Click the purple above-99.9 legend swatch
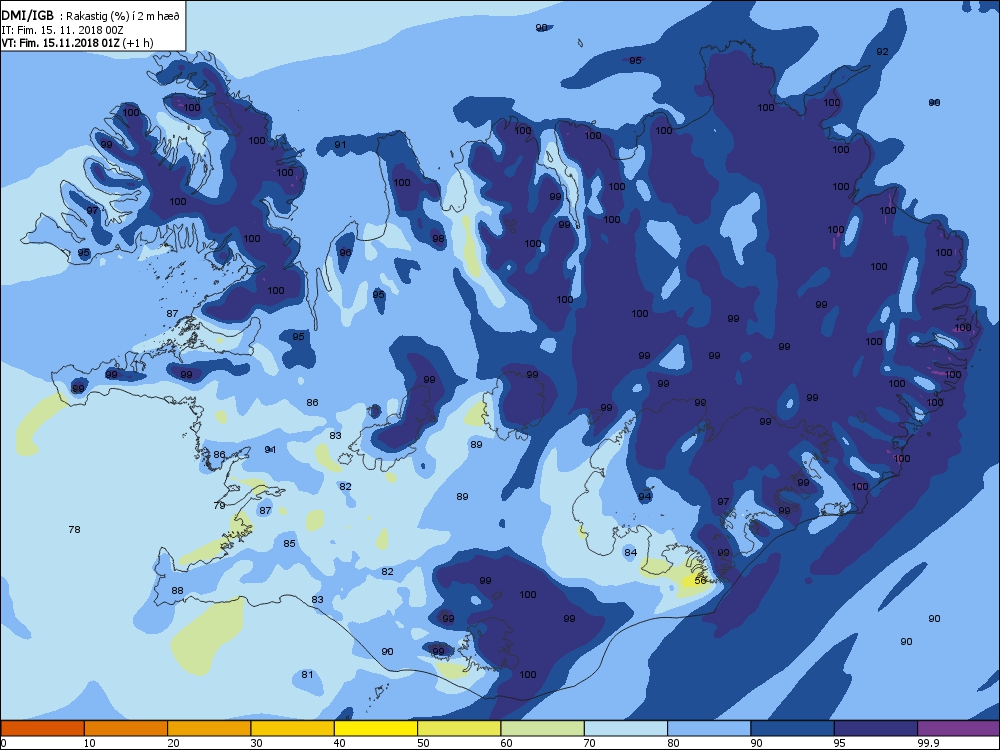The height and width of the screenshot is (750, 1000). coord(959,728)
